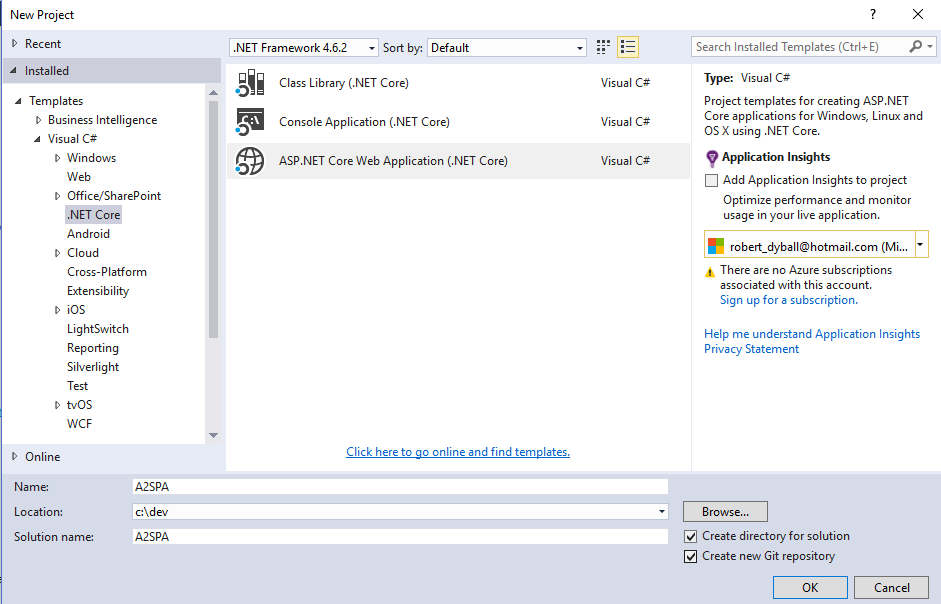Viewport: 941px width, 604px height.
Task: Click the OK button
Action: 810,587
